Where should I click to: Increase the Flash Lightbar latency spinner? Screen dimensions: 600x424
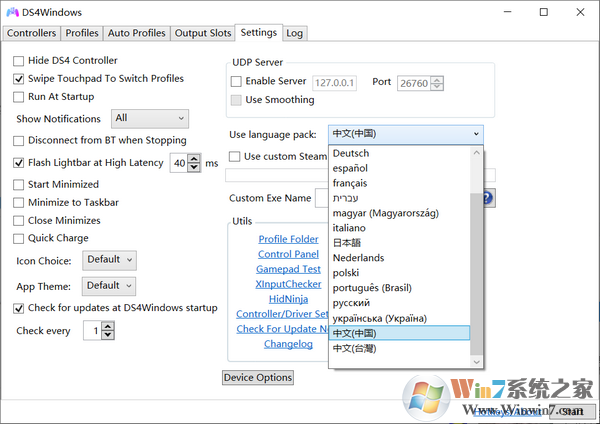(194, 158)
